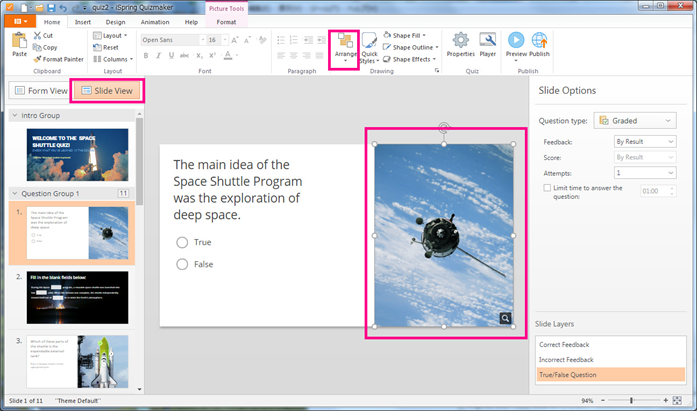The image size is (697, 411).
Task: Open the Insert ribbon tab
Action: 83,22
